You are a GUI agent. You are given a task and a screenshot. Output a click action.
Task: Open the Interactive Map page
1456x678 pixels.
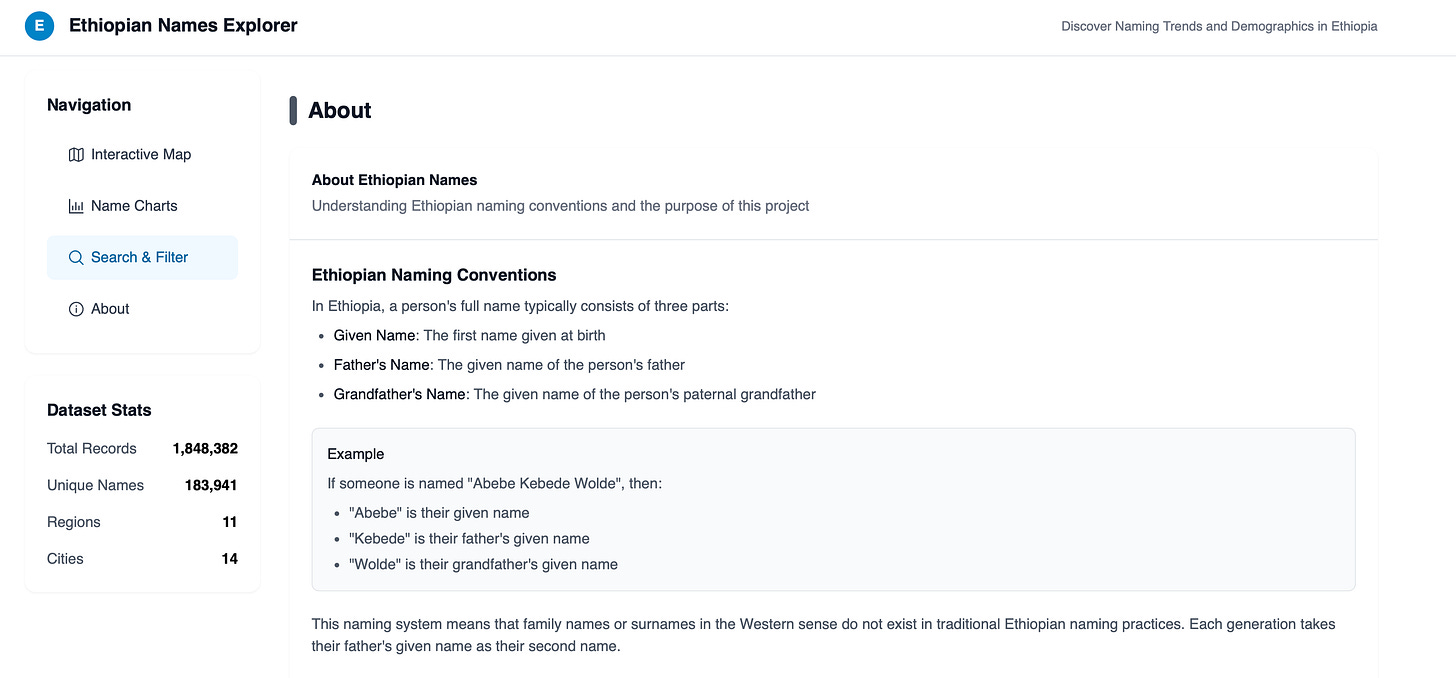coord(141,154)
